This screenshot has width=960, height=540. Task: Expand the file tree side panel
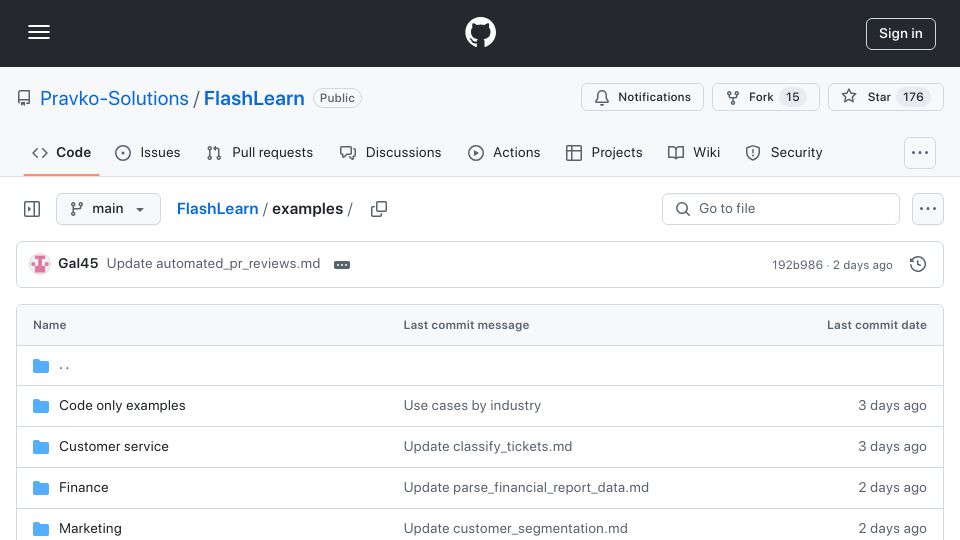32,209
